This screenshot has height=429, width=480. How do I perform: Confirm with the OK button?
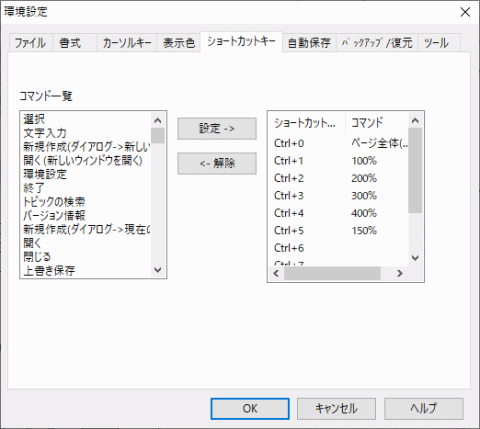[250, 408]
